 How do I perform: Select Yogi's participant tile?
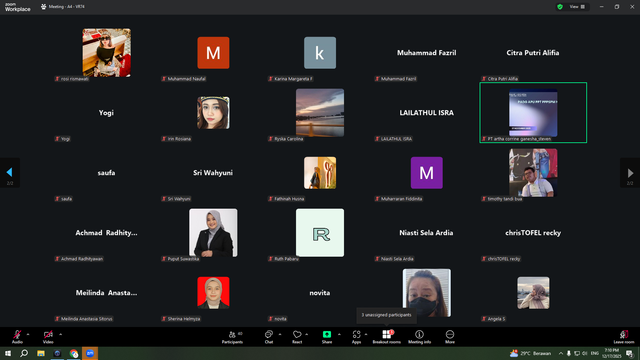pyautogui.click(x=107, y=113)
